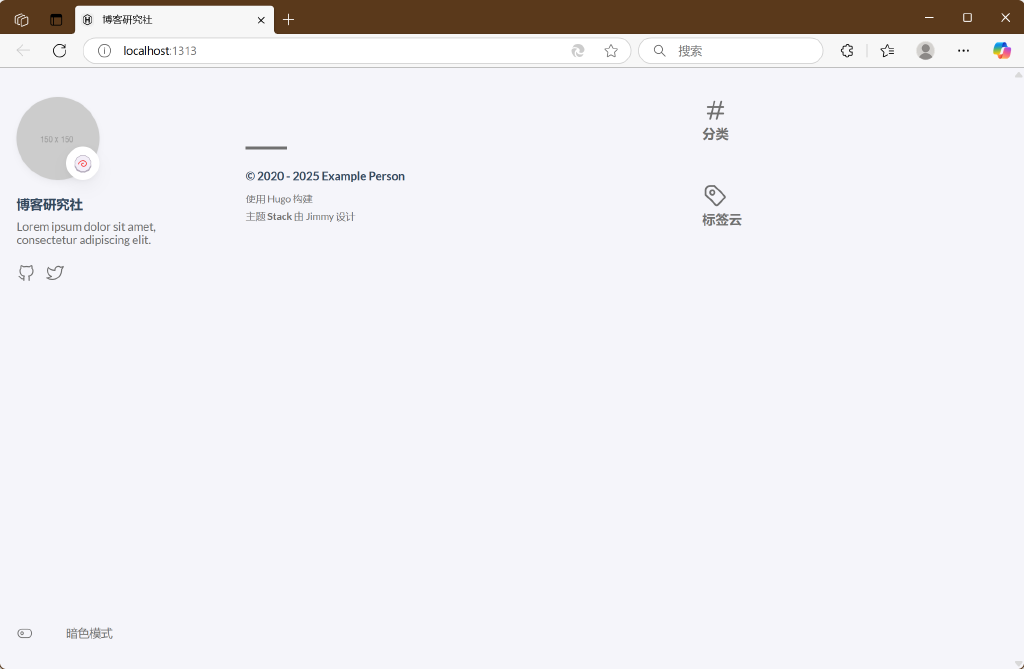Open the browser profile icon
The height and width of the screenshot is (669, 1024).
(925, 50)
